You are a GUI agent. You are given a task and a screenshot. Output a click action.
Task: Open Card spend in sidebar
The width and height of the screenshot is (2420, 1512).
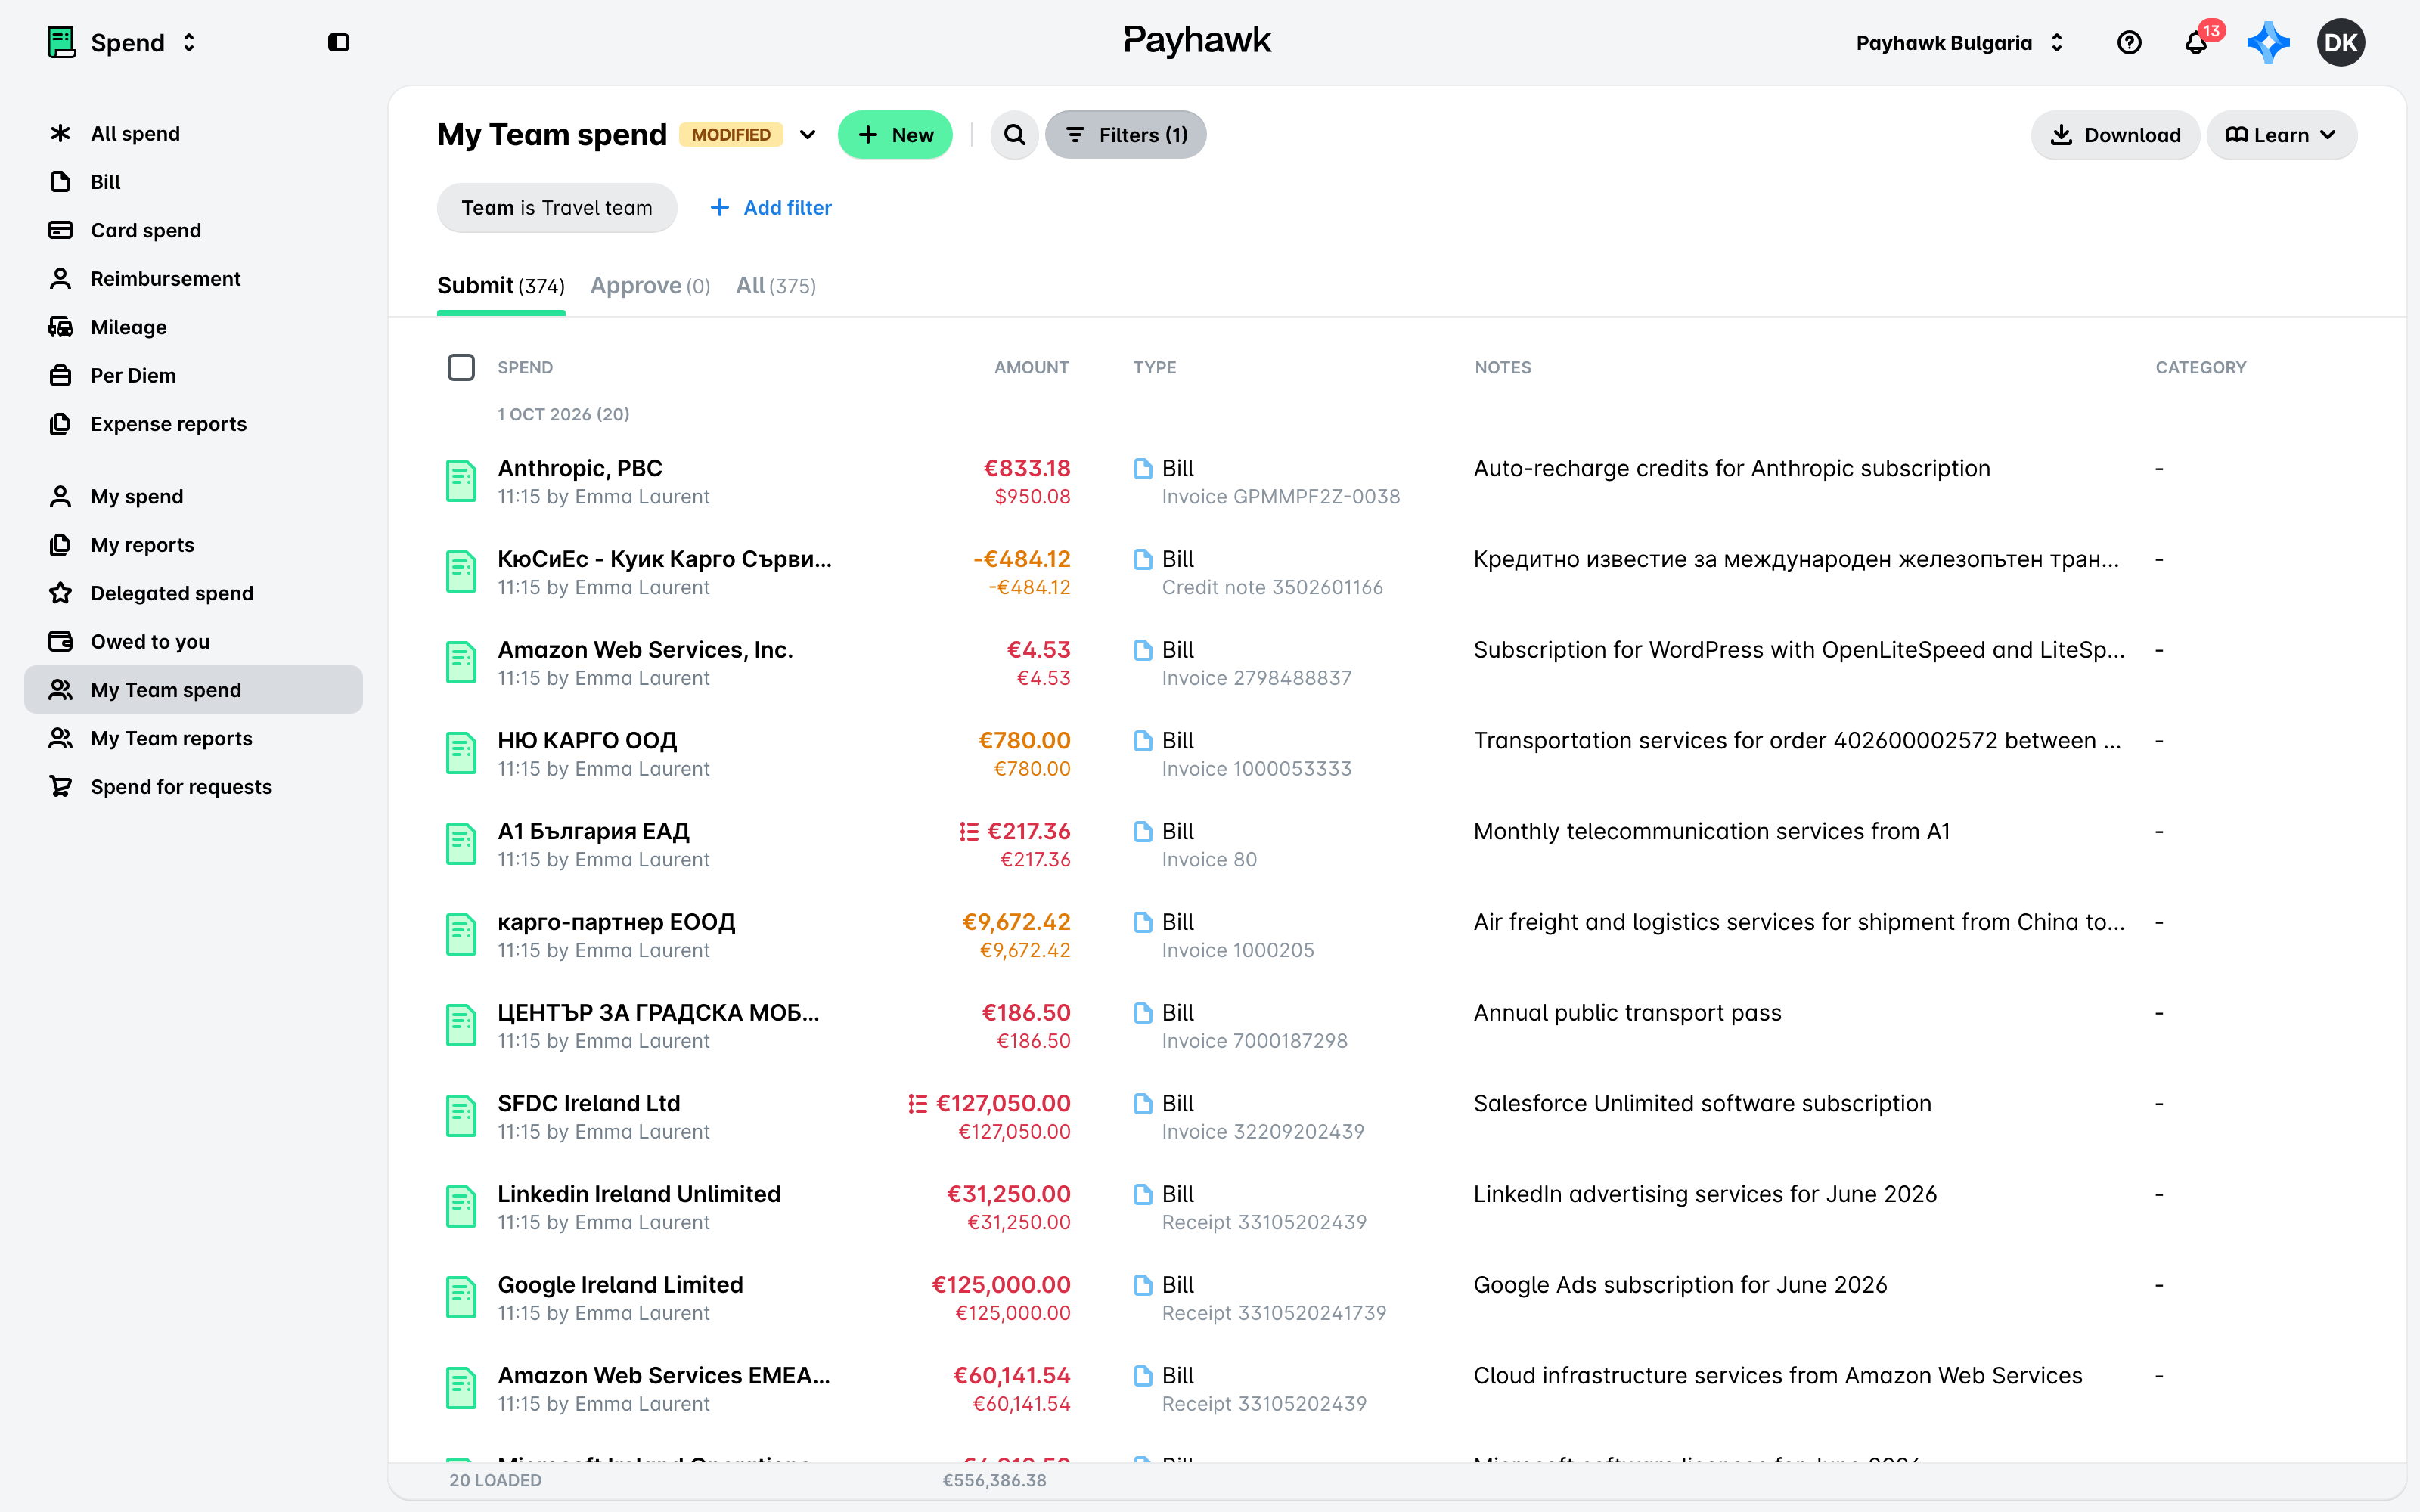[x=194, y=230]
